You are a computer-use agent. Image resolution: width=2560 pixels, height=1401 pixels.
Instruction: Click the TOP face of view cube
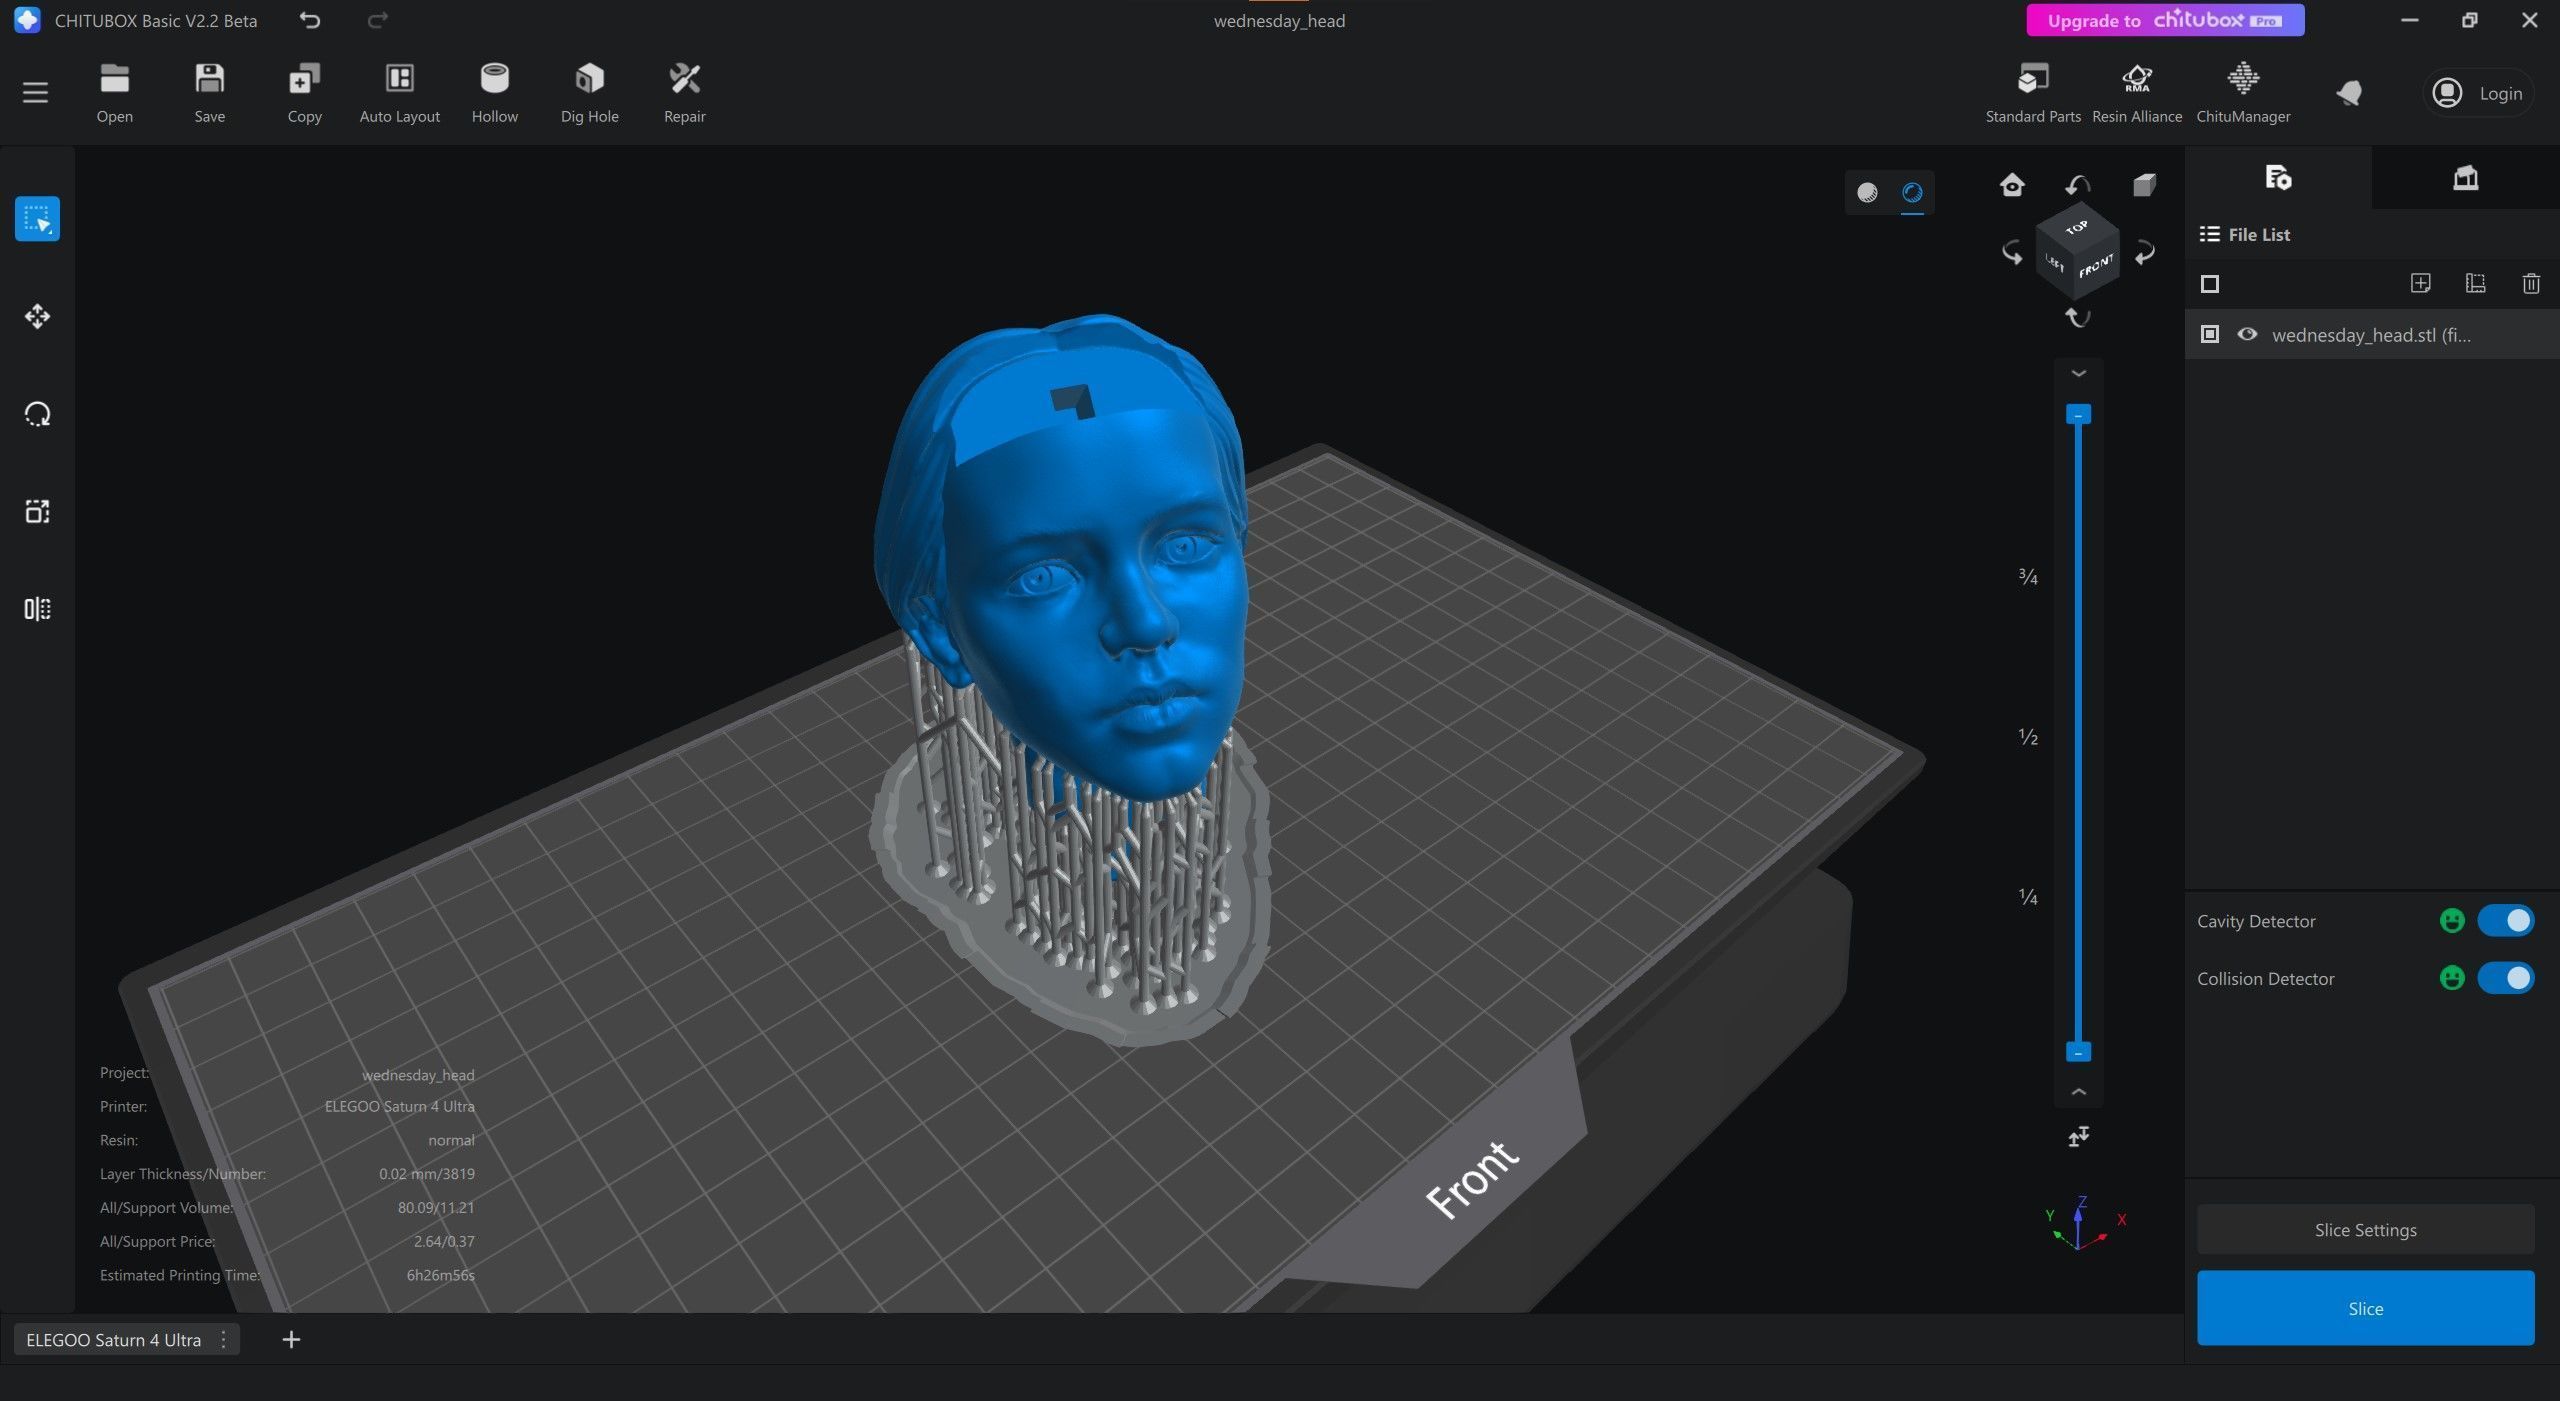2077,228
